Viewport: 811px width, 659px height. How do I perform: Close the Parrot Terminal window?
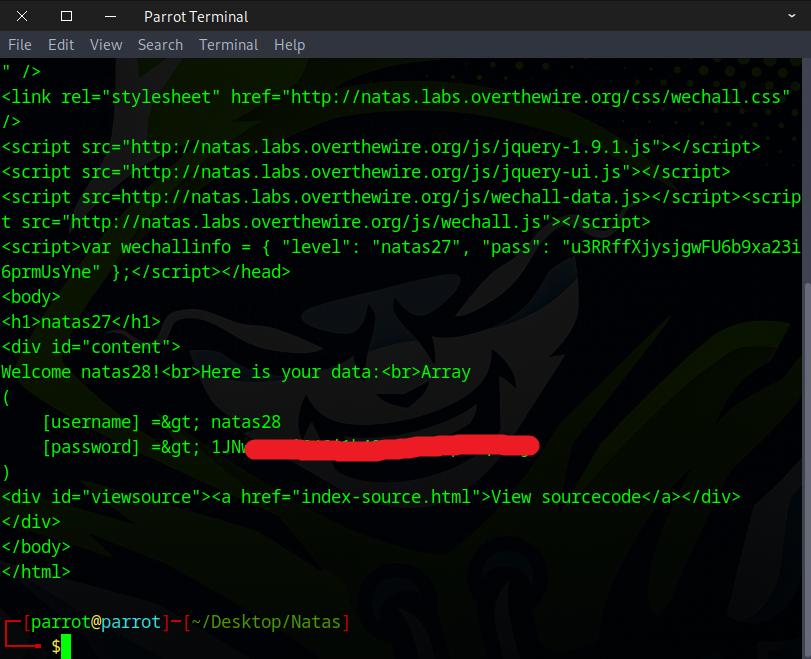point(22,16)
